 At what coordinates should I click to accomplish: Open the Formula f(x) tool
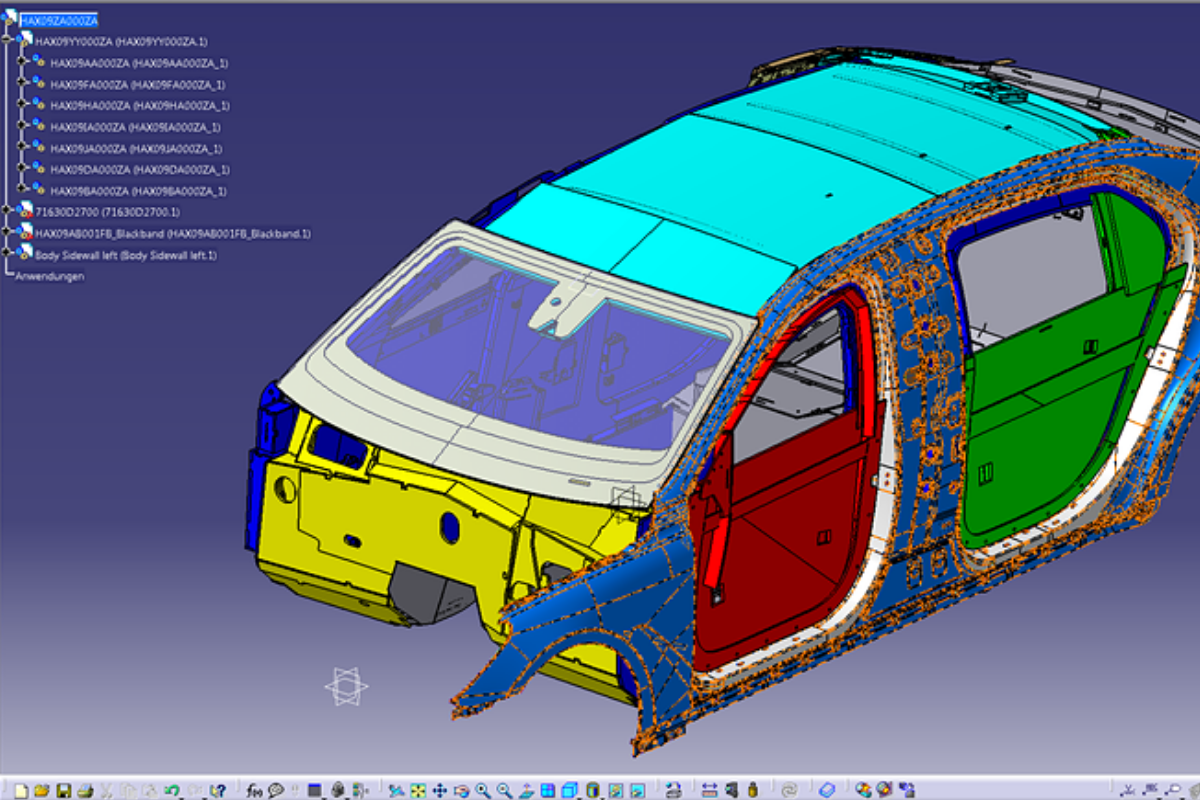[253, 789]
